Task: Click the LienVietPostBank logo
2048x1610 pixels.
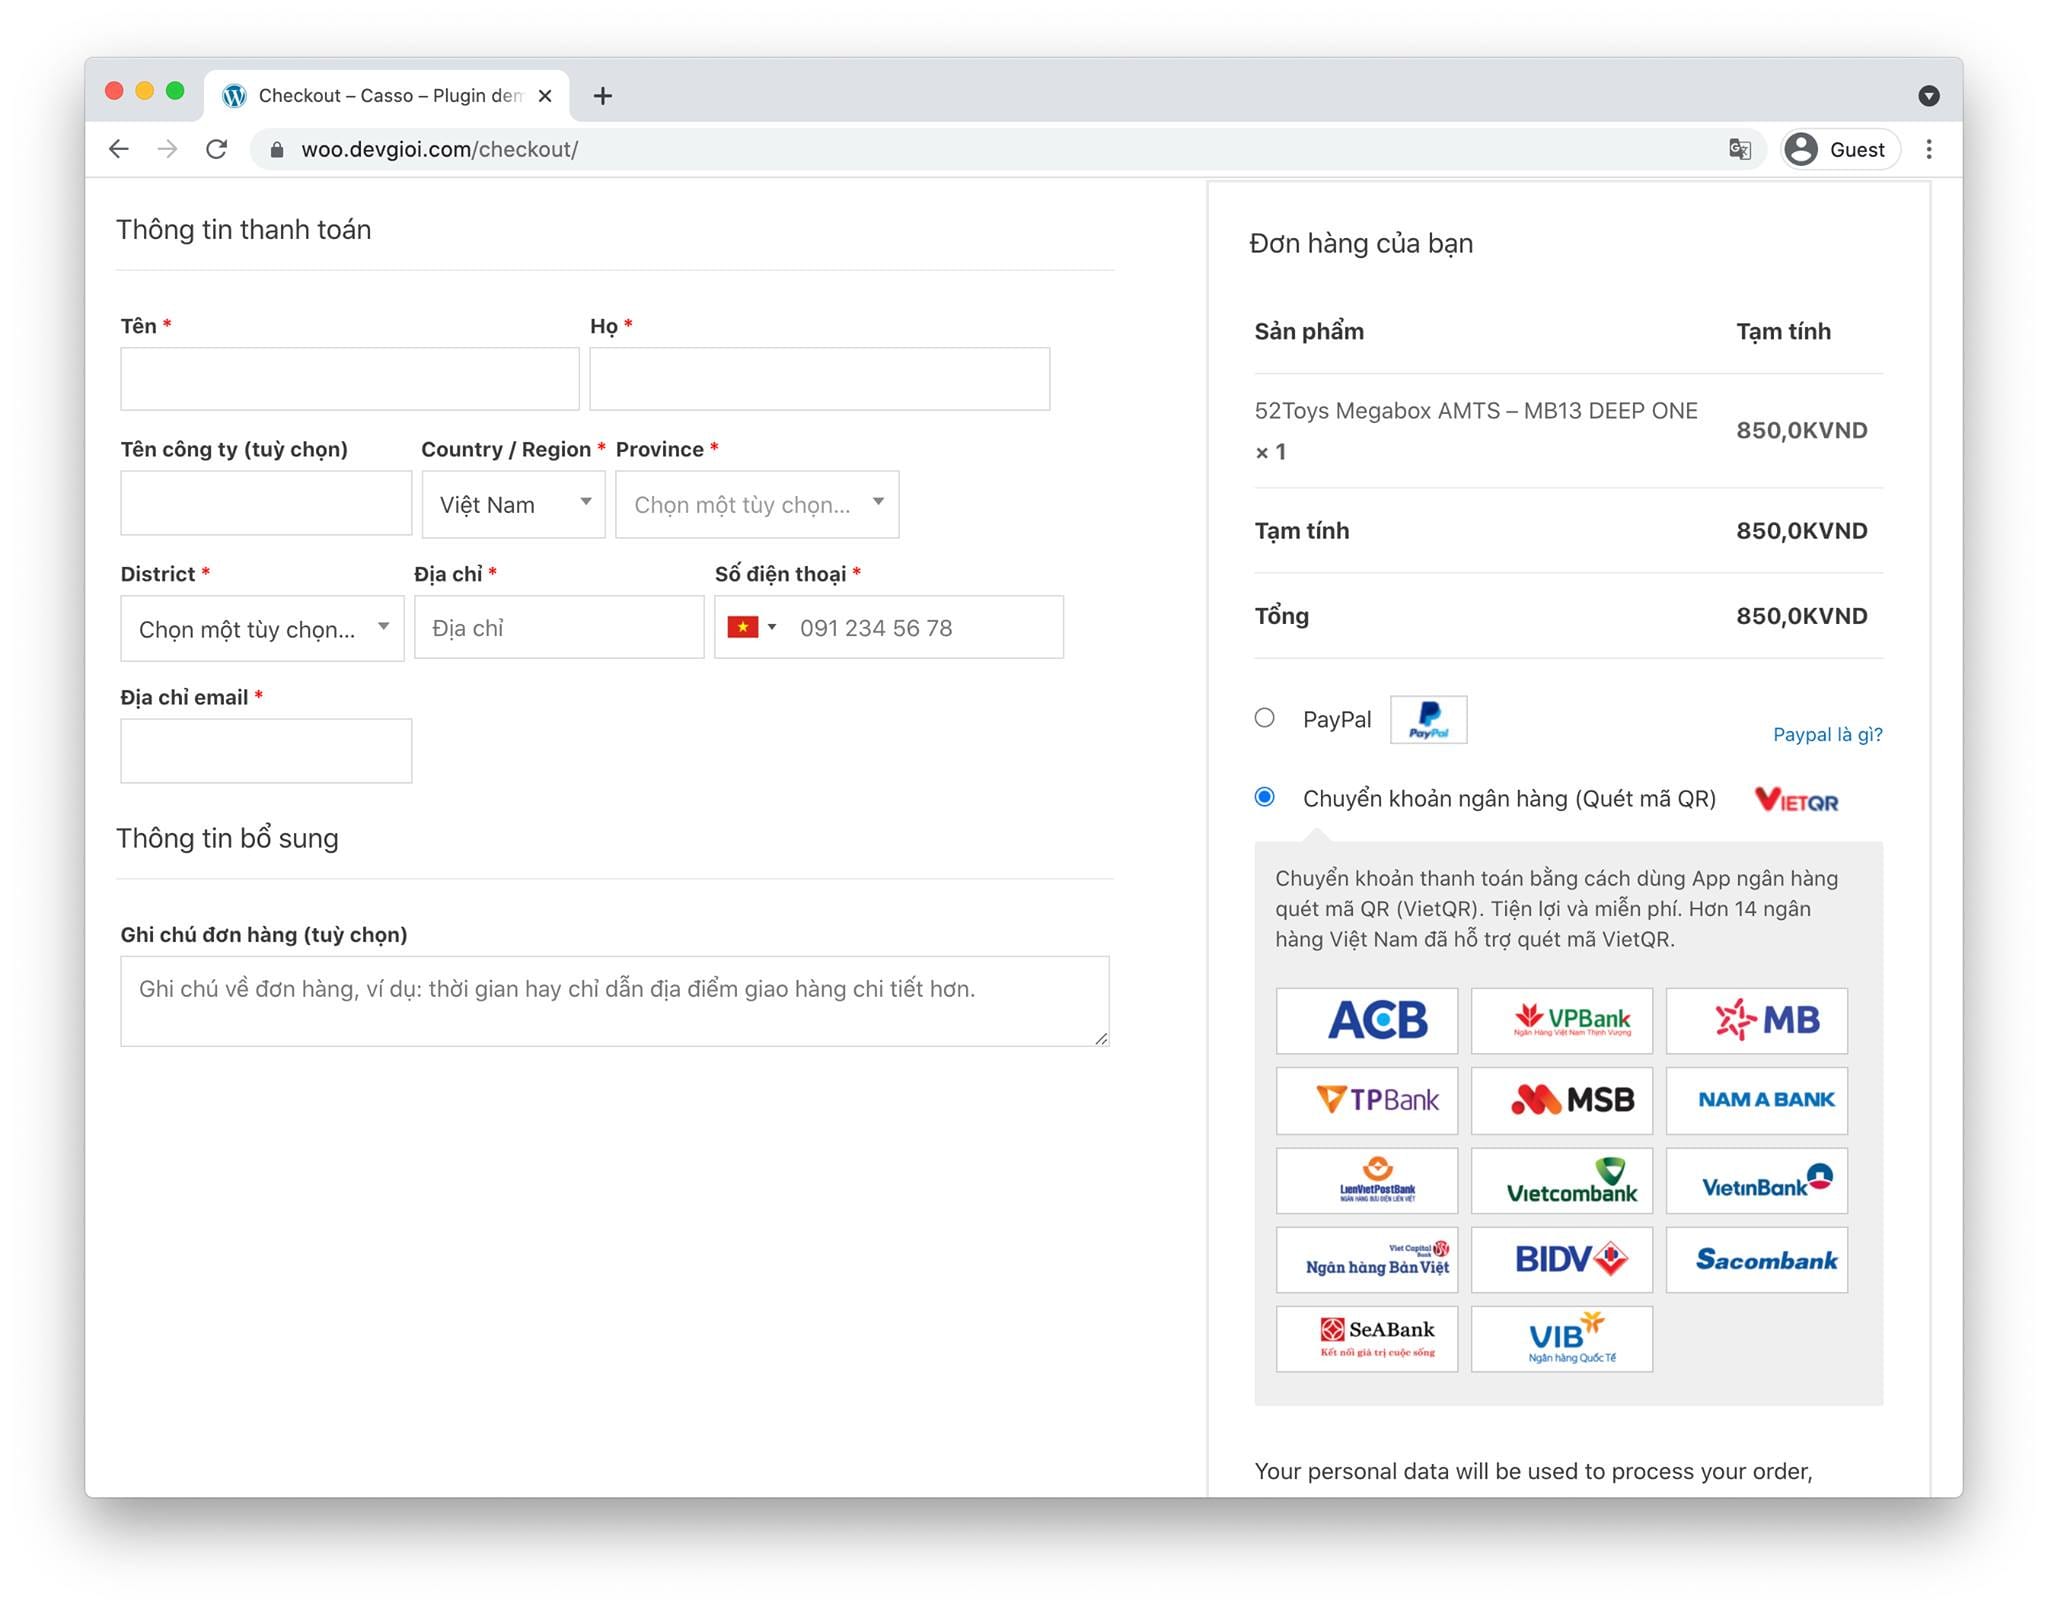Action: [x=1367, y=1180]
